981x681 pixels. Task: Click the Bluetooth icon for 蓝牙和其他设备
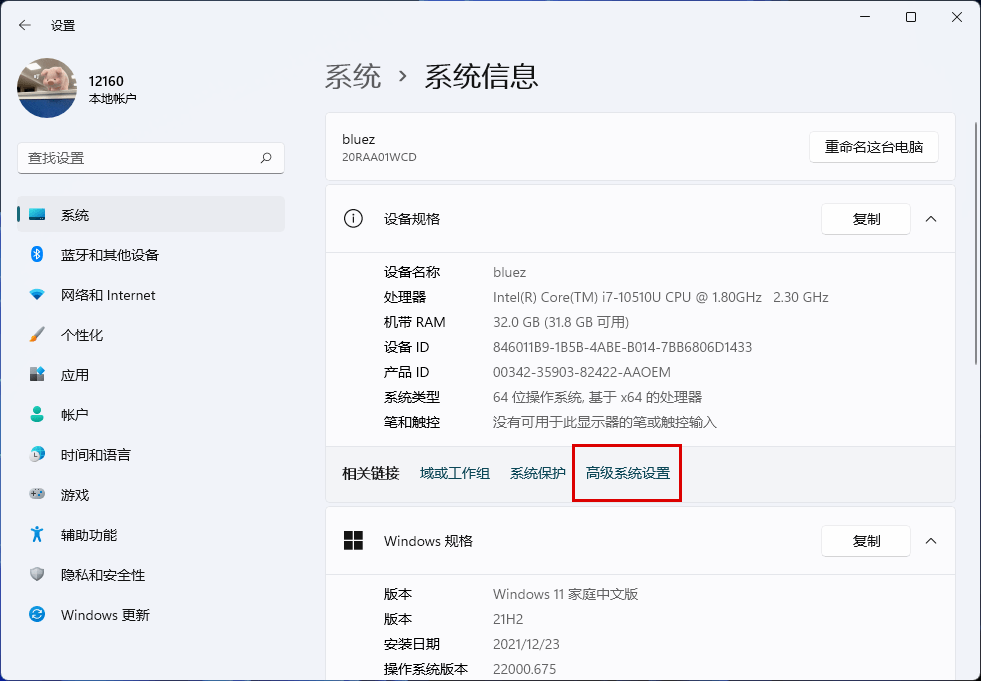point(37,254)
